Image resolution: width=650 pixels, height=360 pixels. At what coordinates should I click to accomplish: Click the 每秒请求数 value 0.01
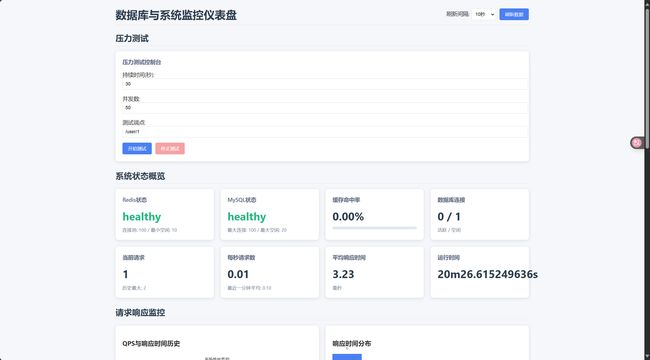click(x=238, y=274)
